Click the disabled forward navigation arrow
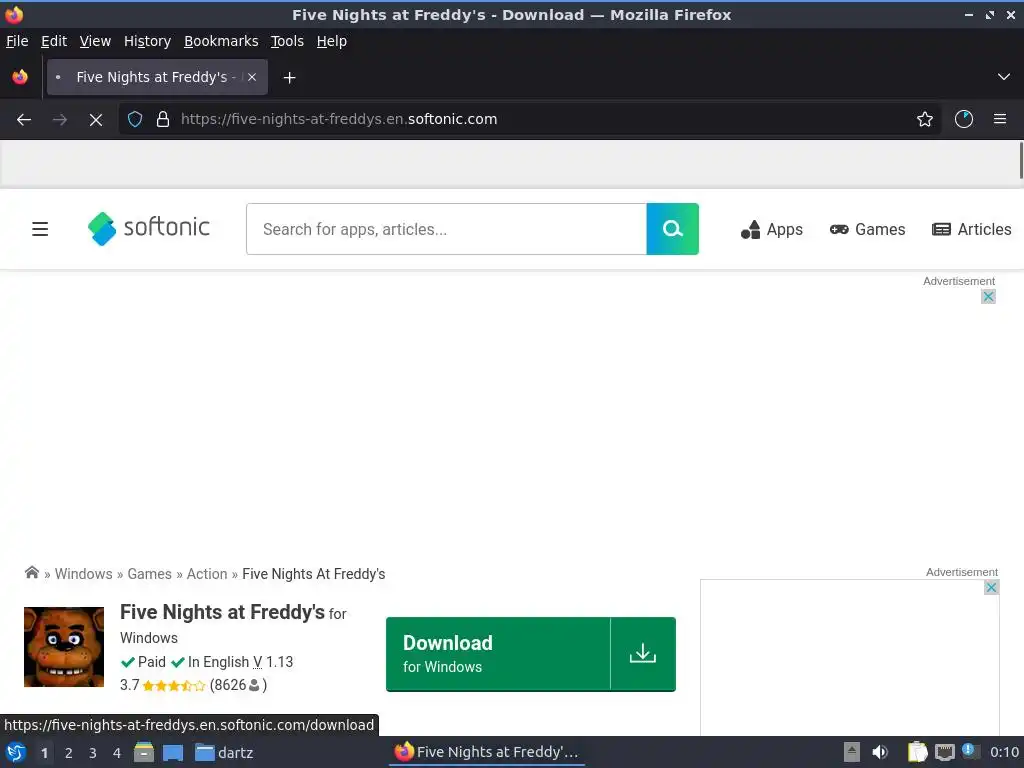The image size is (1024, 768). 59,120
